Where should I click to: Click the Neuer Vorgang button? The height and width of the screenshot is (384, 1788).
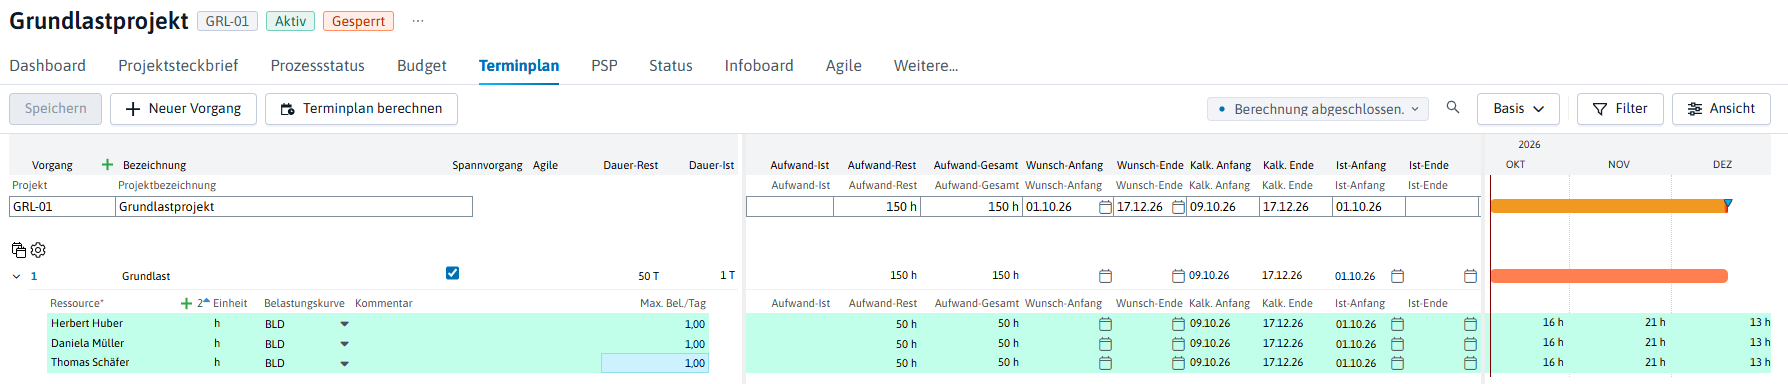183,109
